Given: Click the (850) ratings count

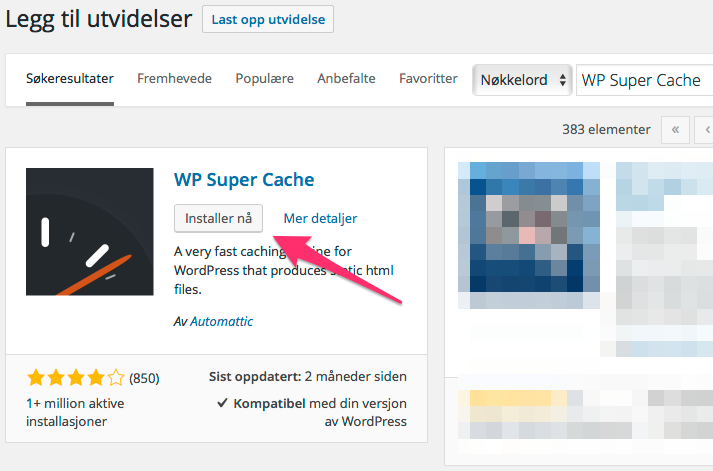Looking at the screenshot, I should coord(144,378).
